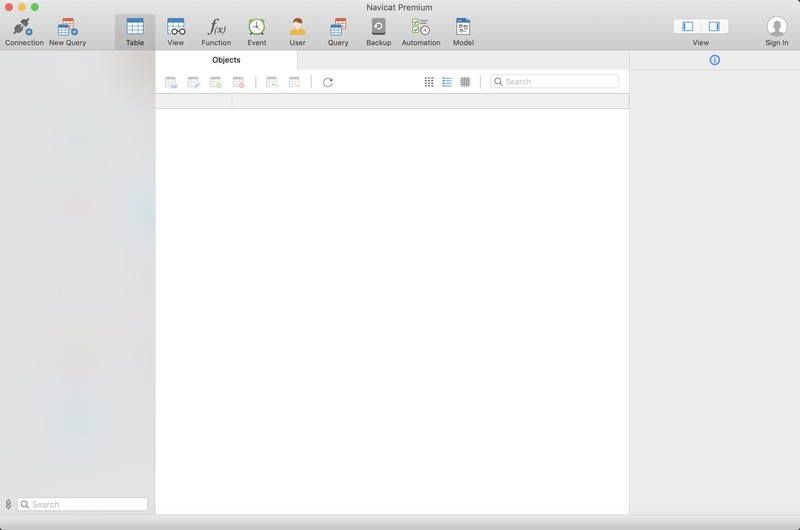This screenshot has width=800, height=530.
Task: Focus the connection Search field at the bottom left
Action: tap(83, 504)
